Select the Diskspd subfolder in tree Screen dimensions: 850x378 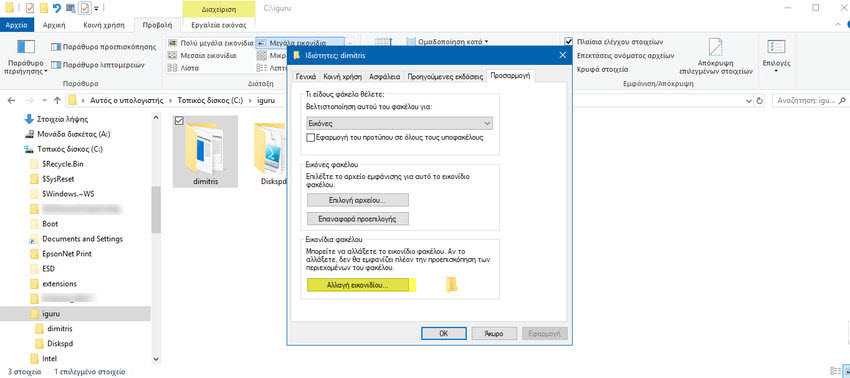[x=54, y=344]
